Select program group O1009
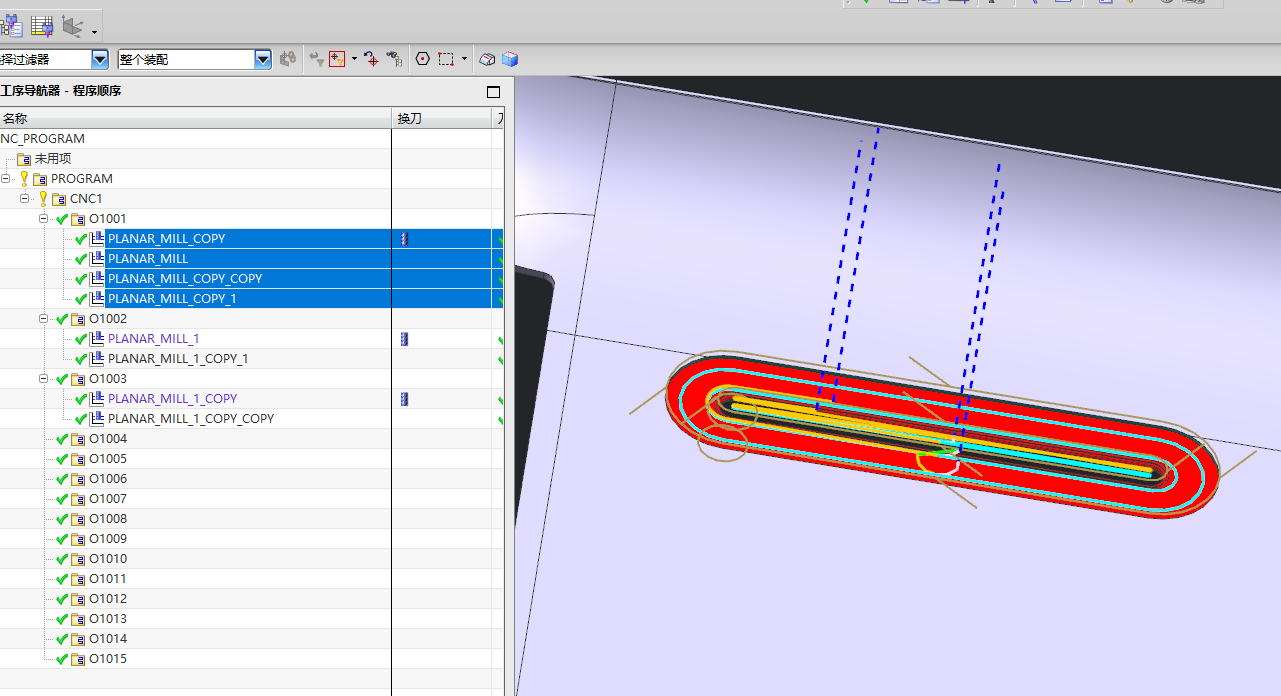The width and height of the screenshot is (1281, 696). [x=108, y=539]
